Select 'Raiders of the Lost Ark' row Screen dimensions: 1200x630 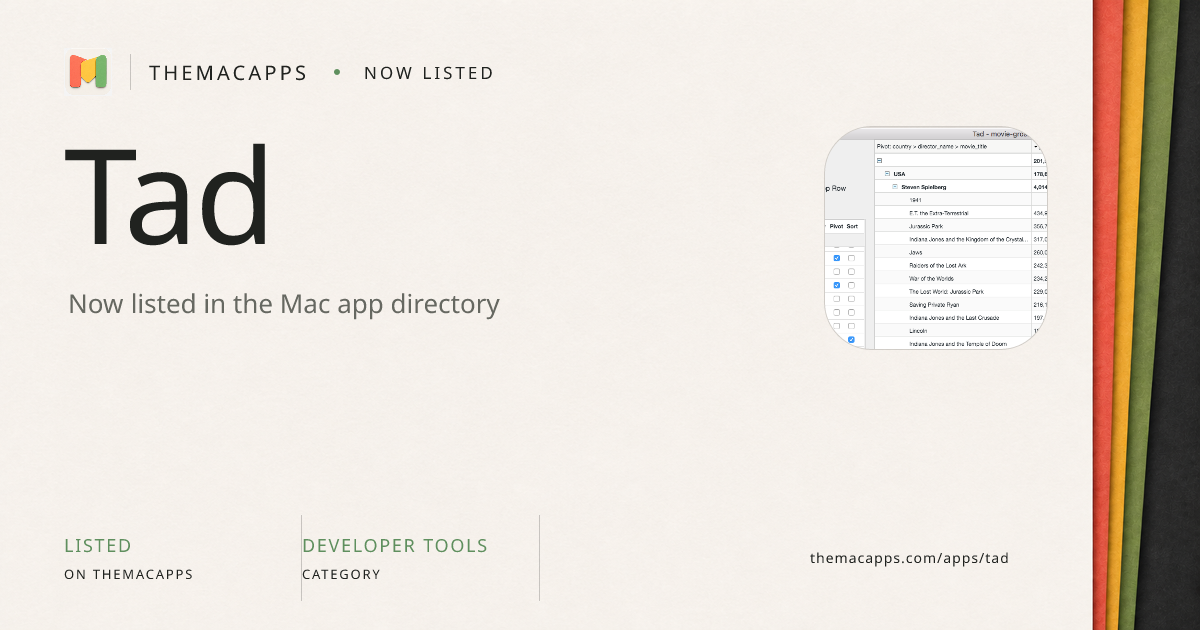point(939,265)
